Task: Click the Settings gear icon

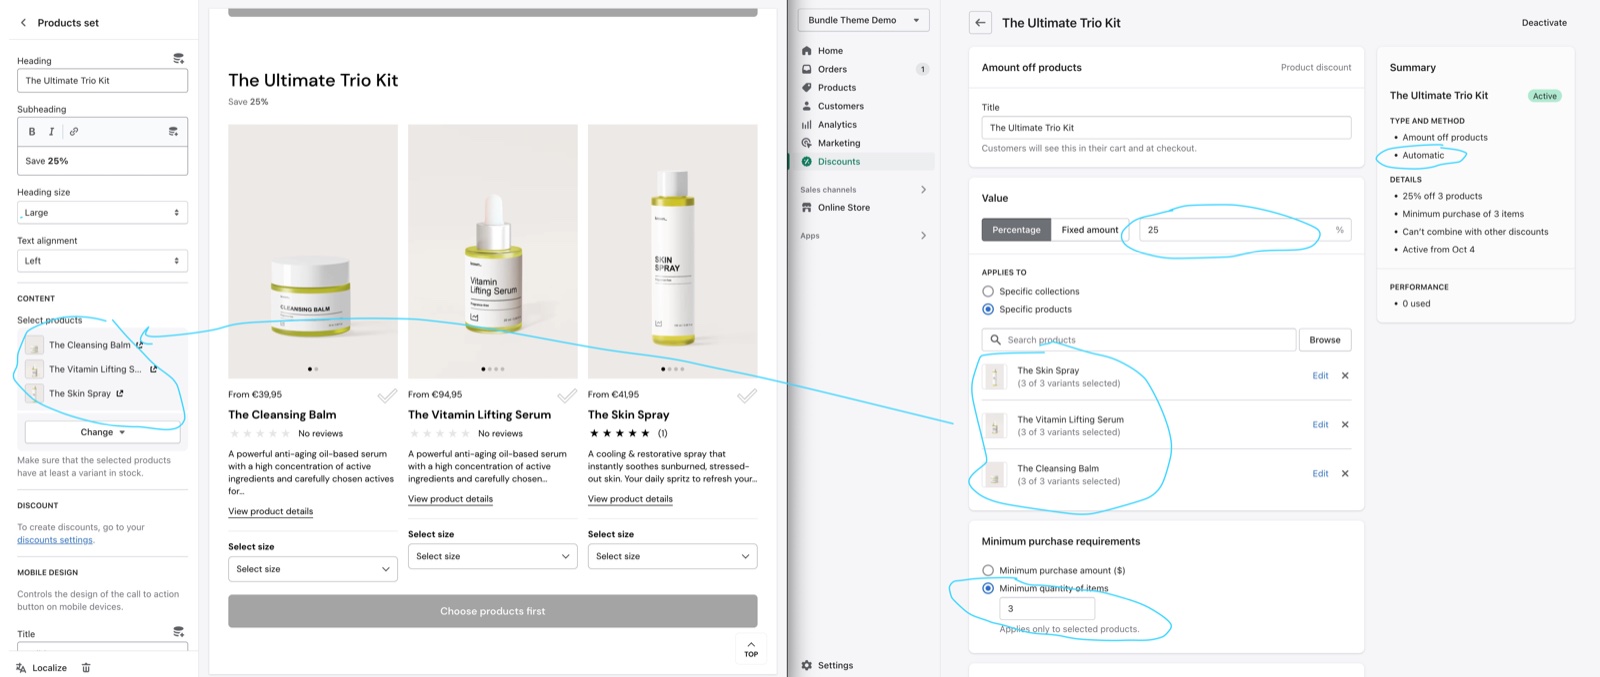Action: click(x=807, y=665)
